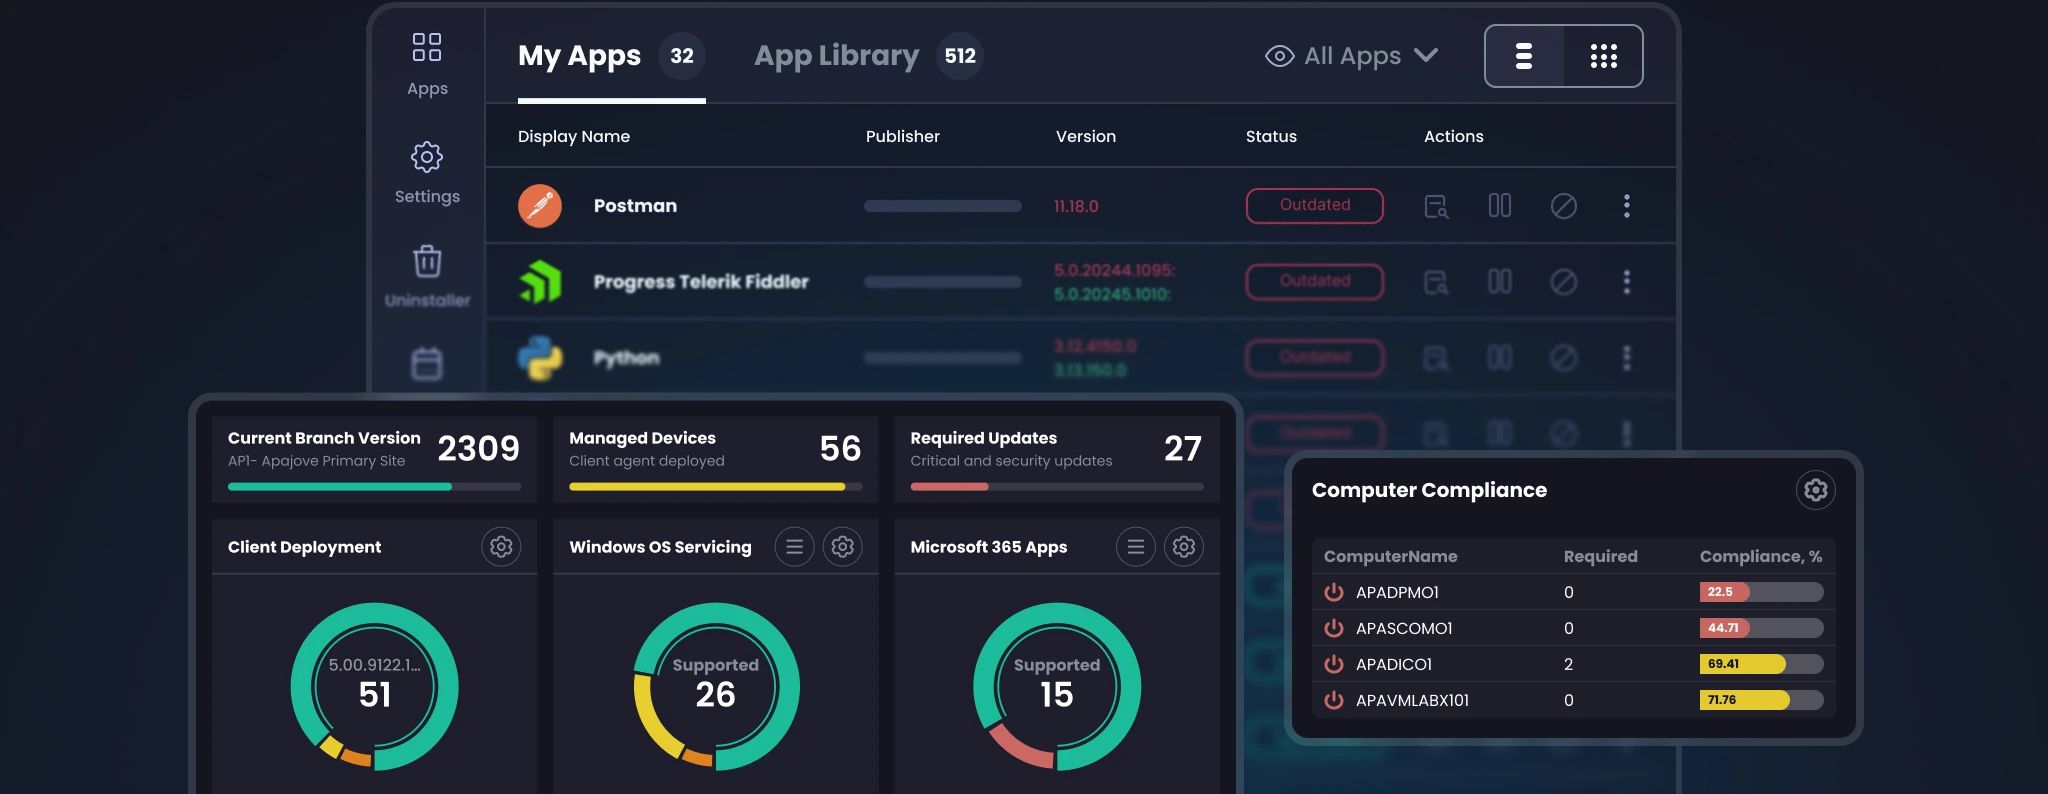Image resolution: width=2048 pixels, height=794 pixels.
Task: Click the block icon in Postman row
Action: coord(1564,206)
